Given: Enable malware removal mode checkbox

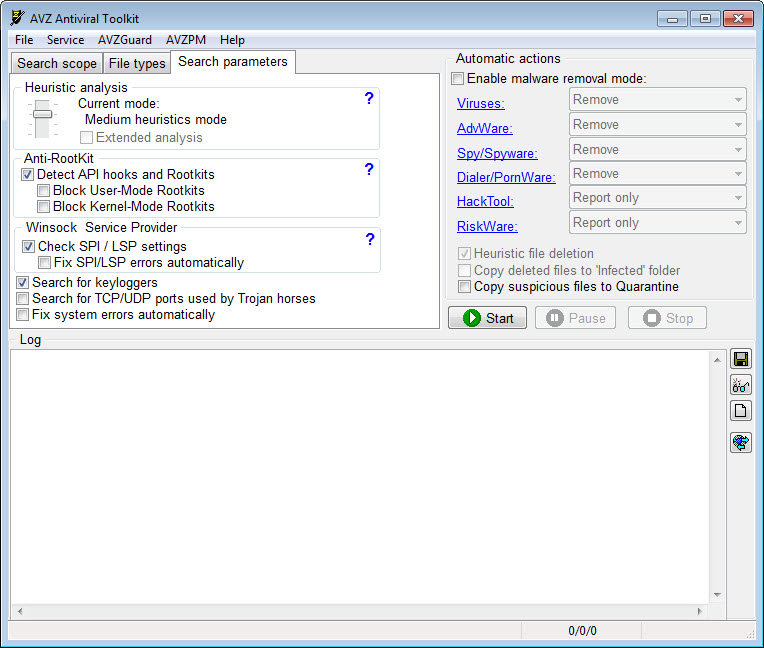Looking at the screenshot, I should (458, 78).
